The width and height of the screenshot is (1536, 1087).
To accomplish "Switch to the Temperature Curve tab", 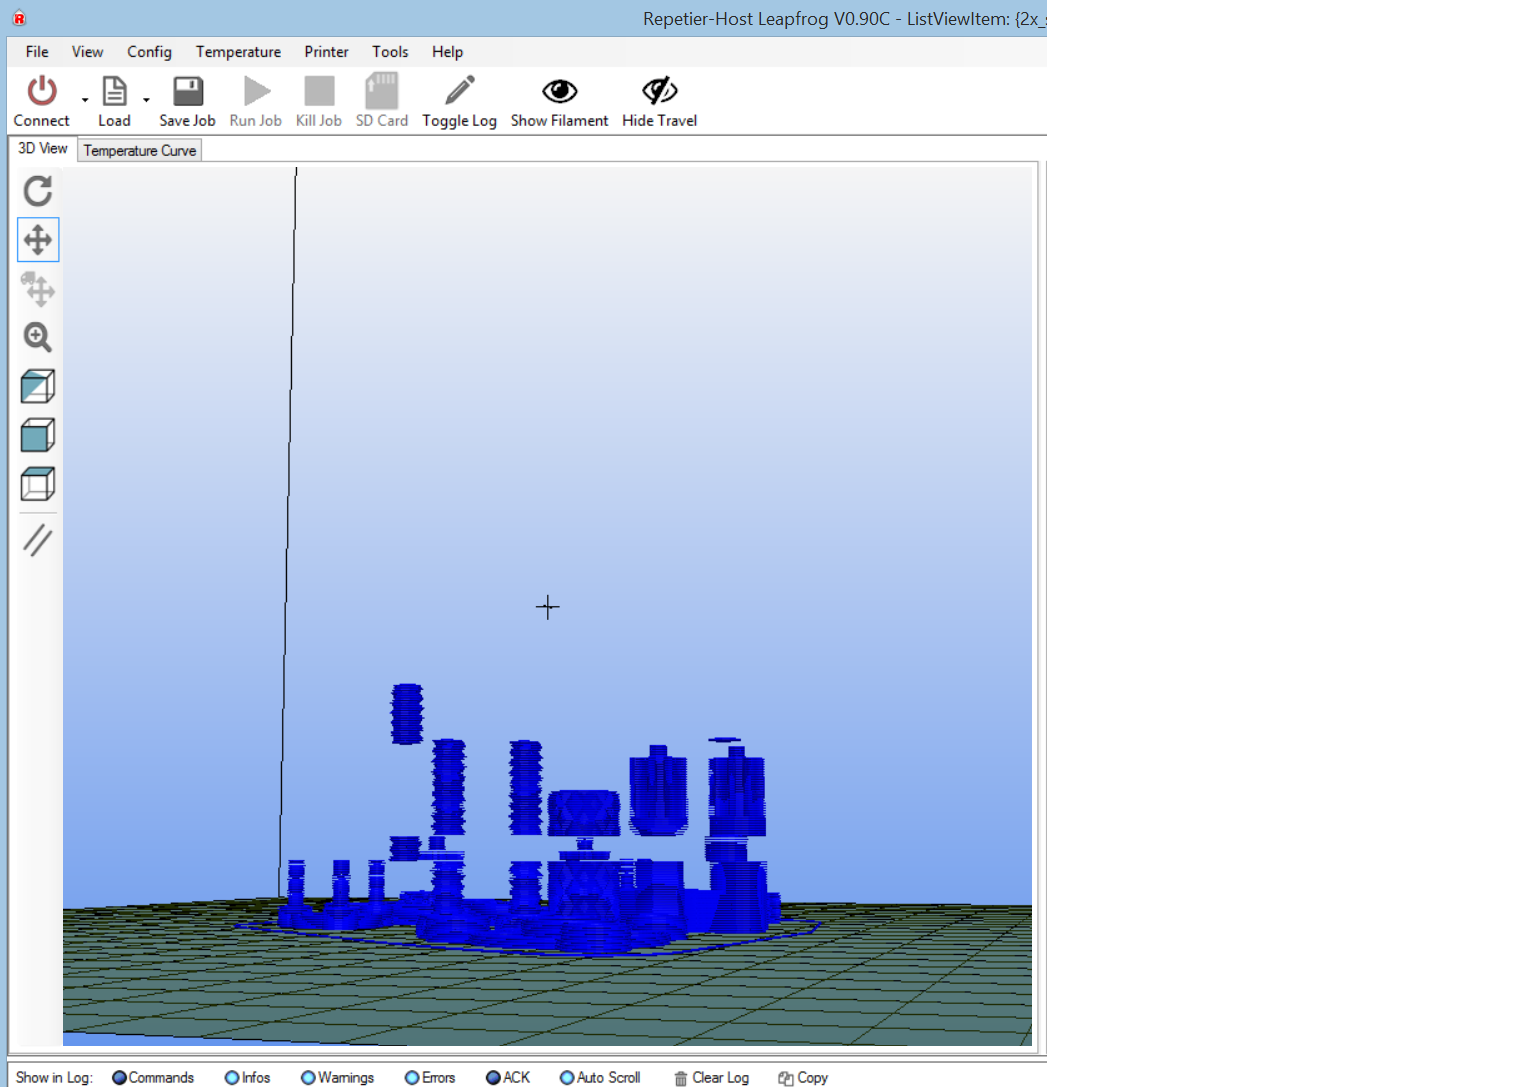I will click(140, 150).
